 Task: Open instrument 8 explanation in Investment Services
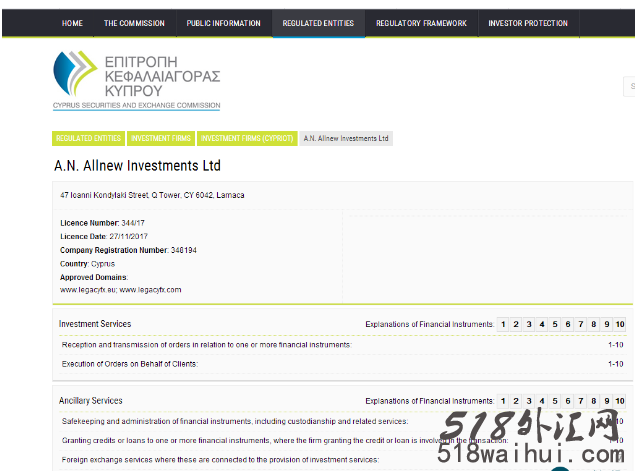(x=594, y=324)
